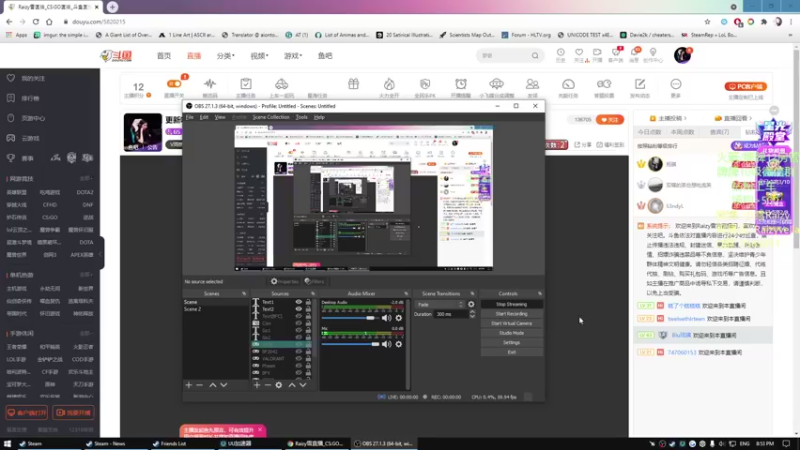Click the UFO icon in the Douyu streamer toolbar
This screenshot has height=450, width=800.
(496, 84)
